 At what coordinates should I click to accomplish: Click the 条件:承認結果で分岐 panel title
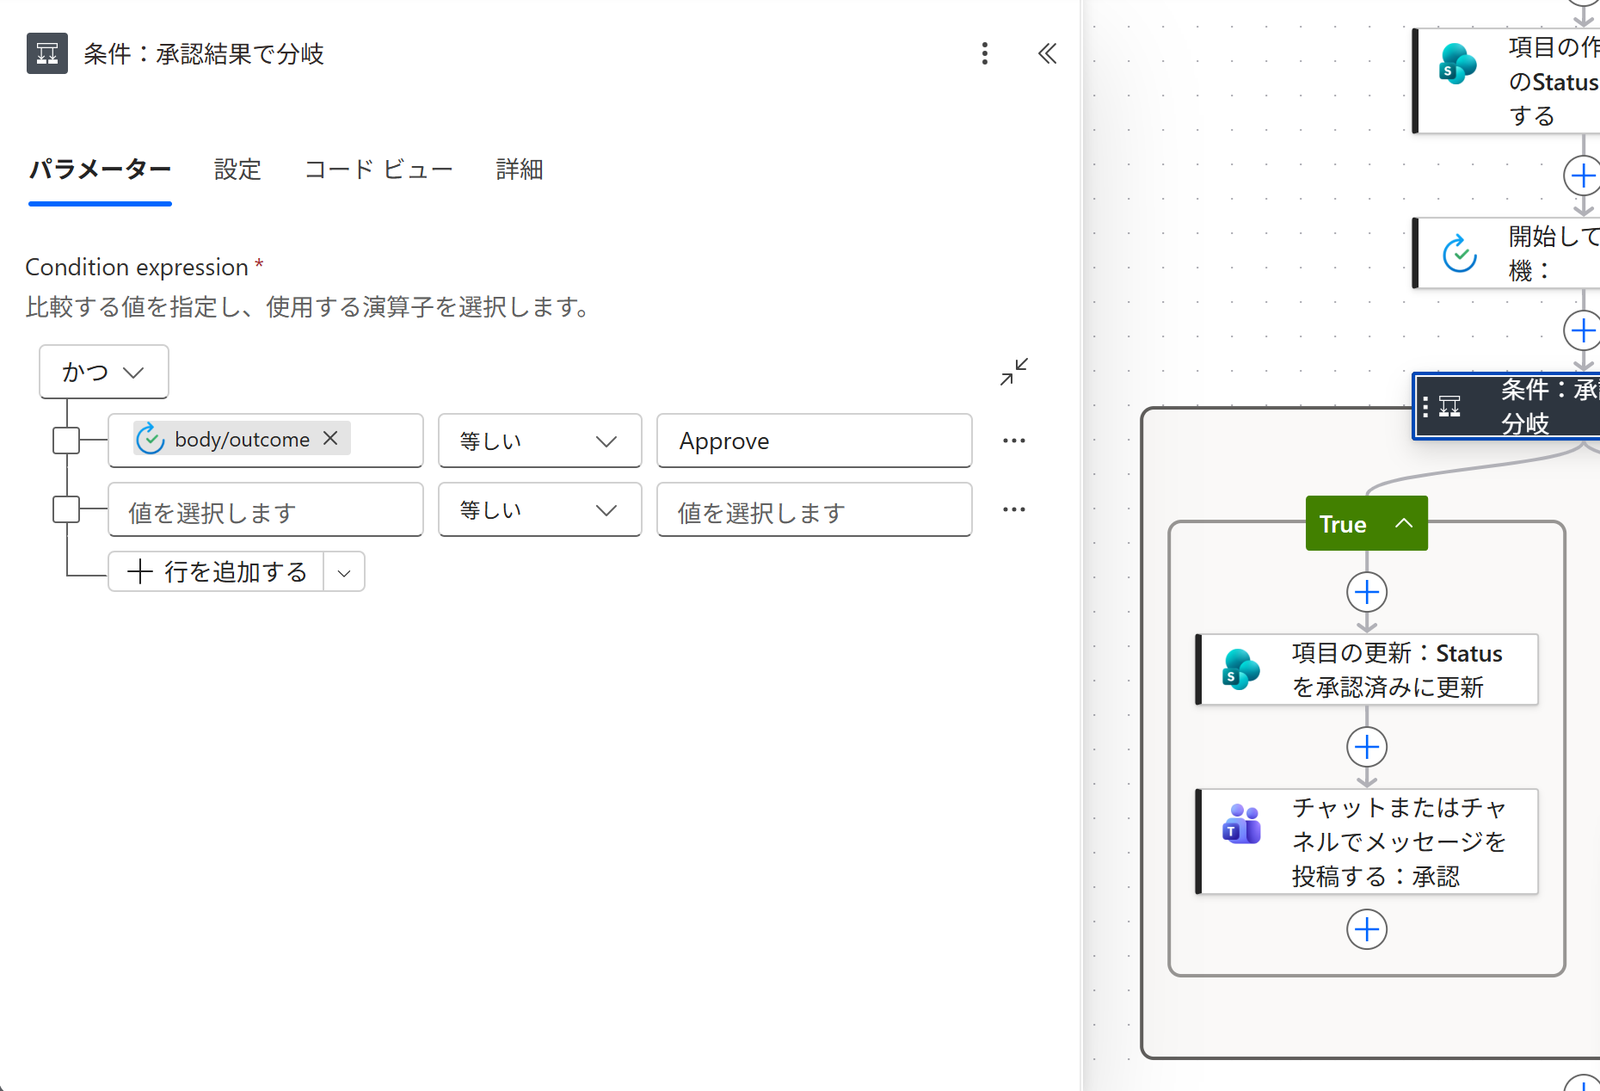click(x=204, y=53)
